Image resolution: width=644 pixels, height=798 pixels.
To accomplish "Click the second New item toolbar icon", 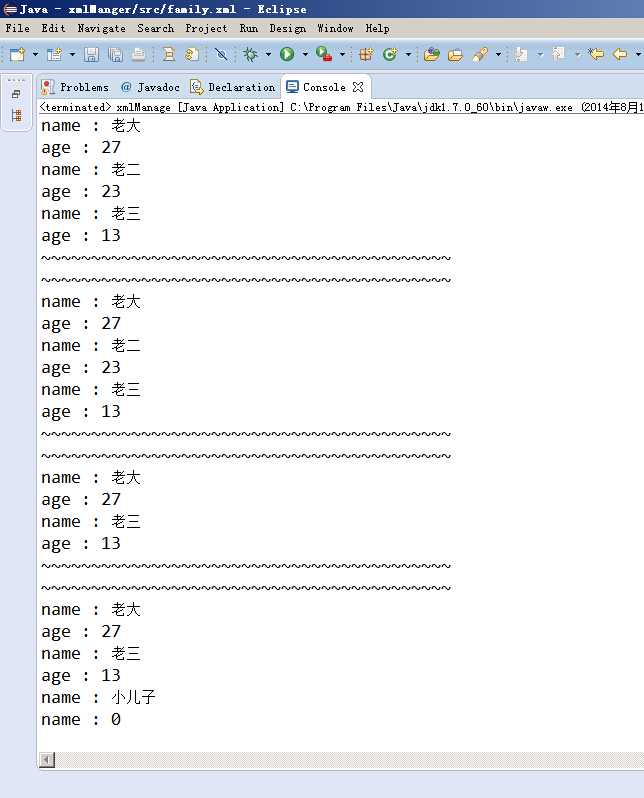I will (x=54, y=54).
